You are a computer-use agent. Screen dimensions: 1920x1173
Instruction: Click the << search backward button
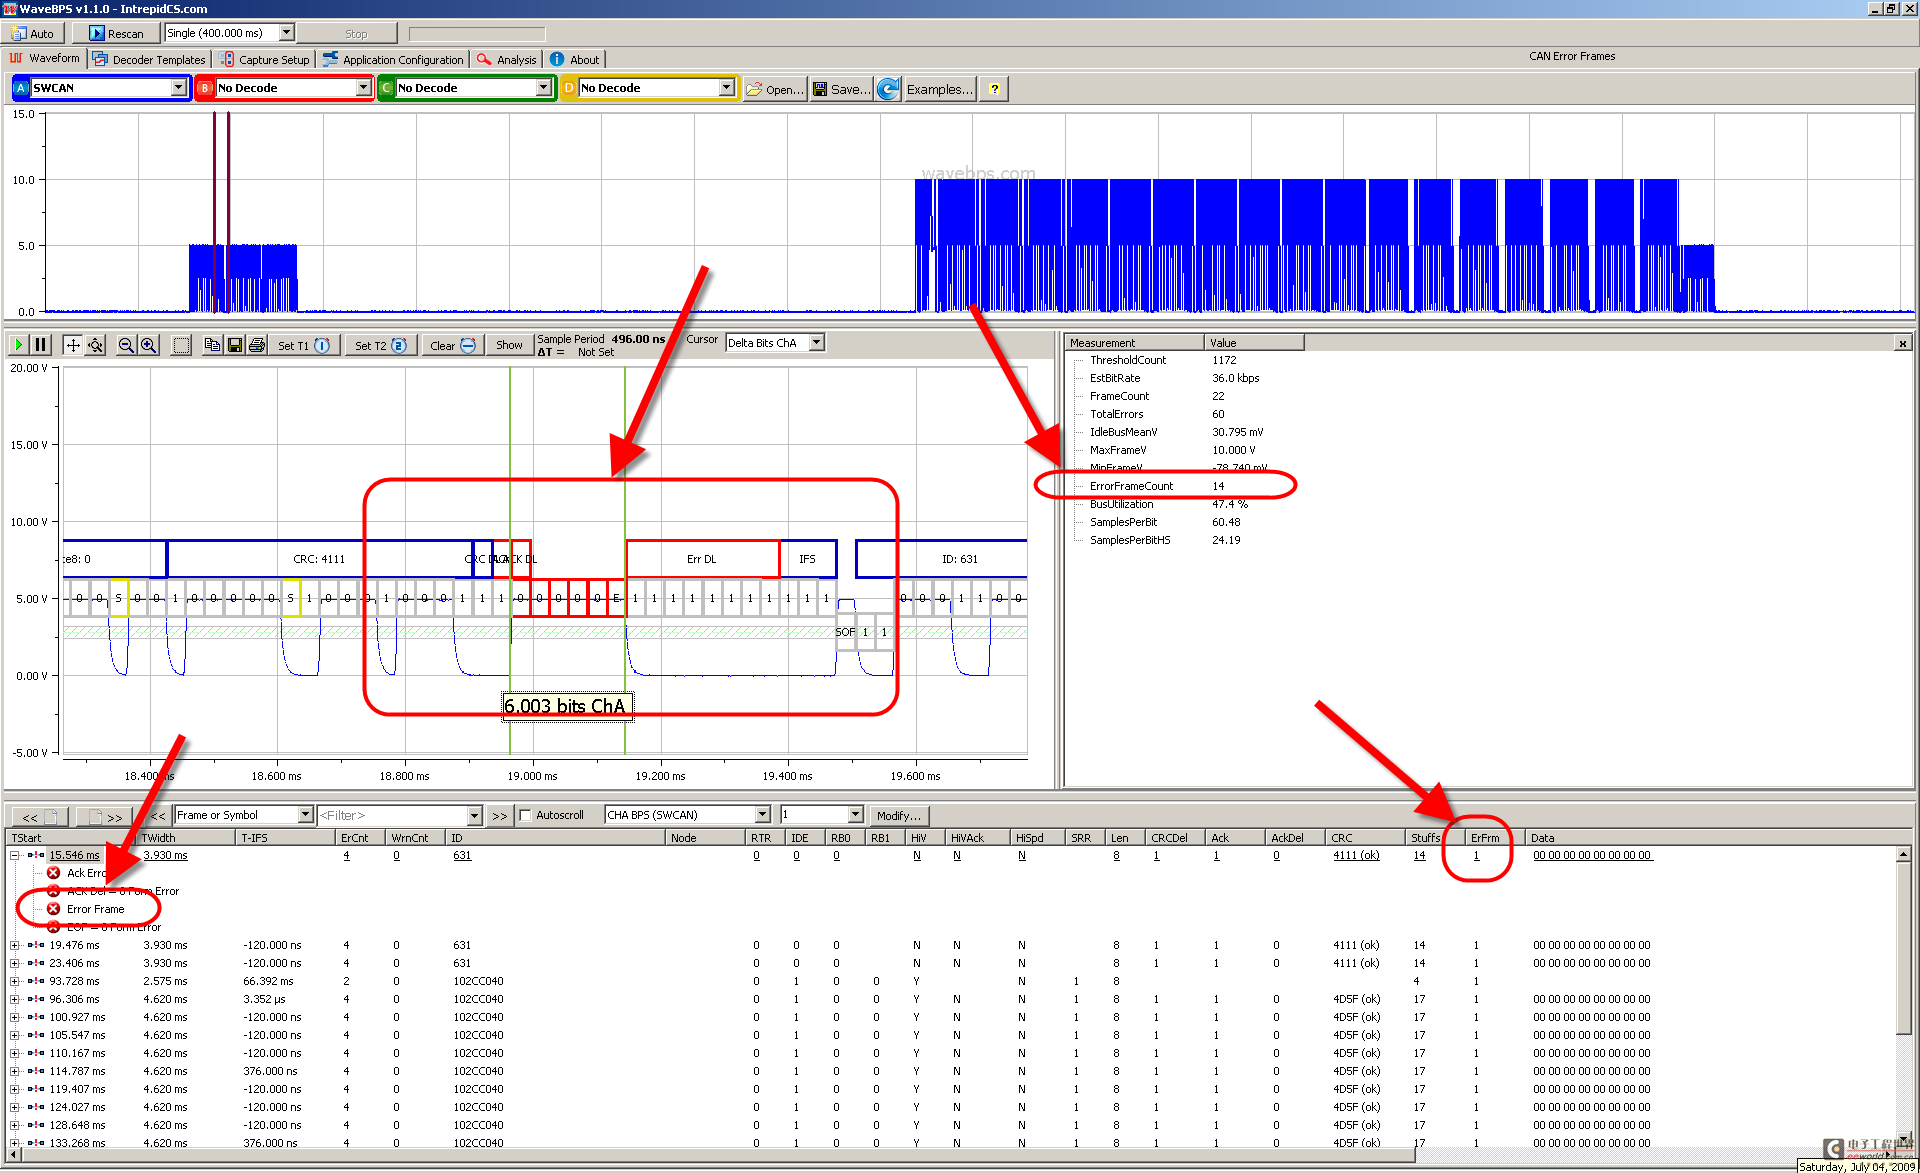158,816
